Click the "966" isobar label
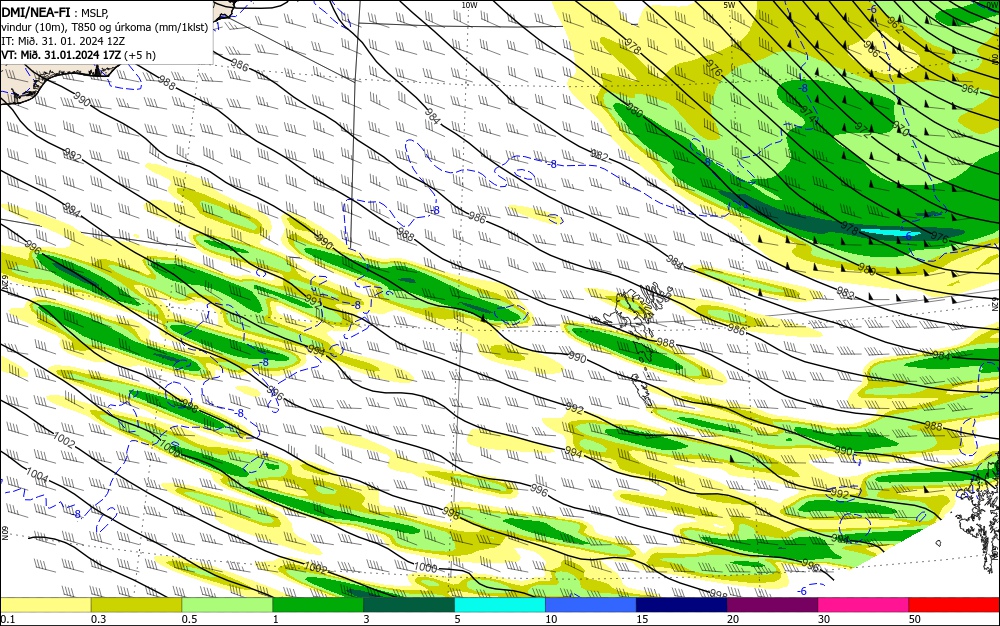Screen dimensions: 1000x626 click(871, 49)
